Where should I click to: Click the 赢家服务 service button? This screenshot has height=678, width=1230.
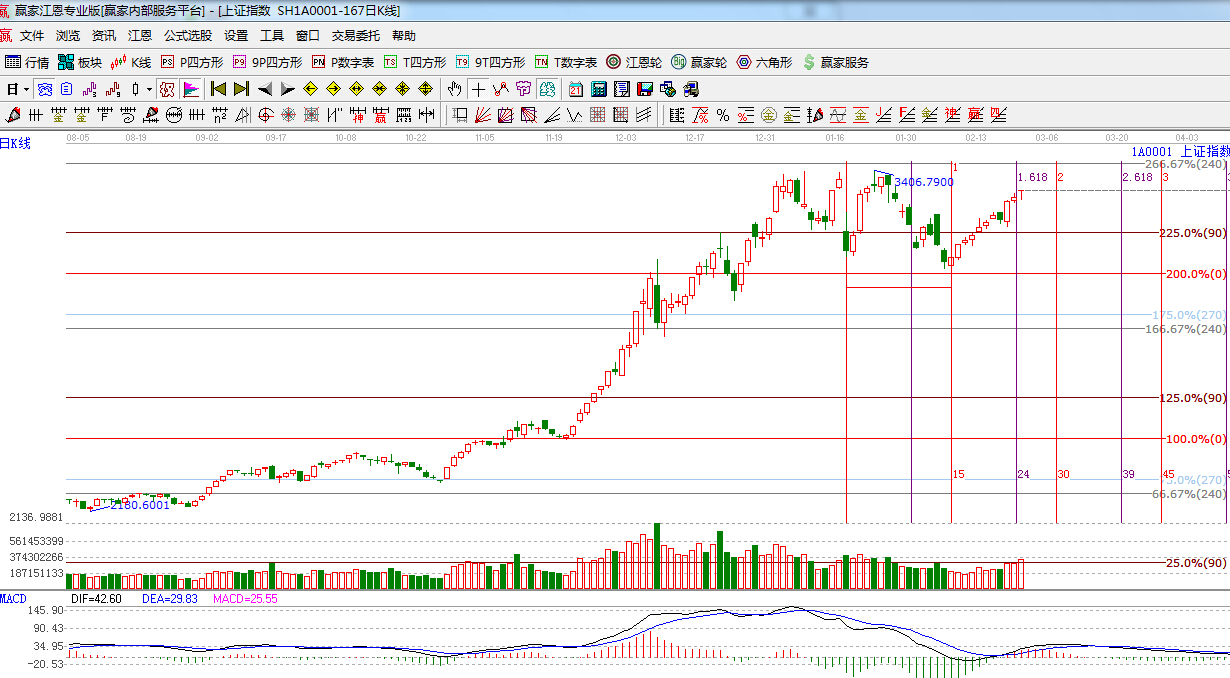click(835, 62)
